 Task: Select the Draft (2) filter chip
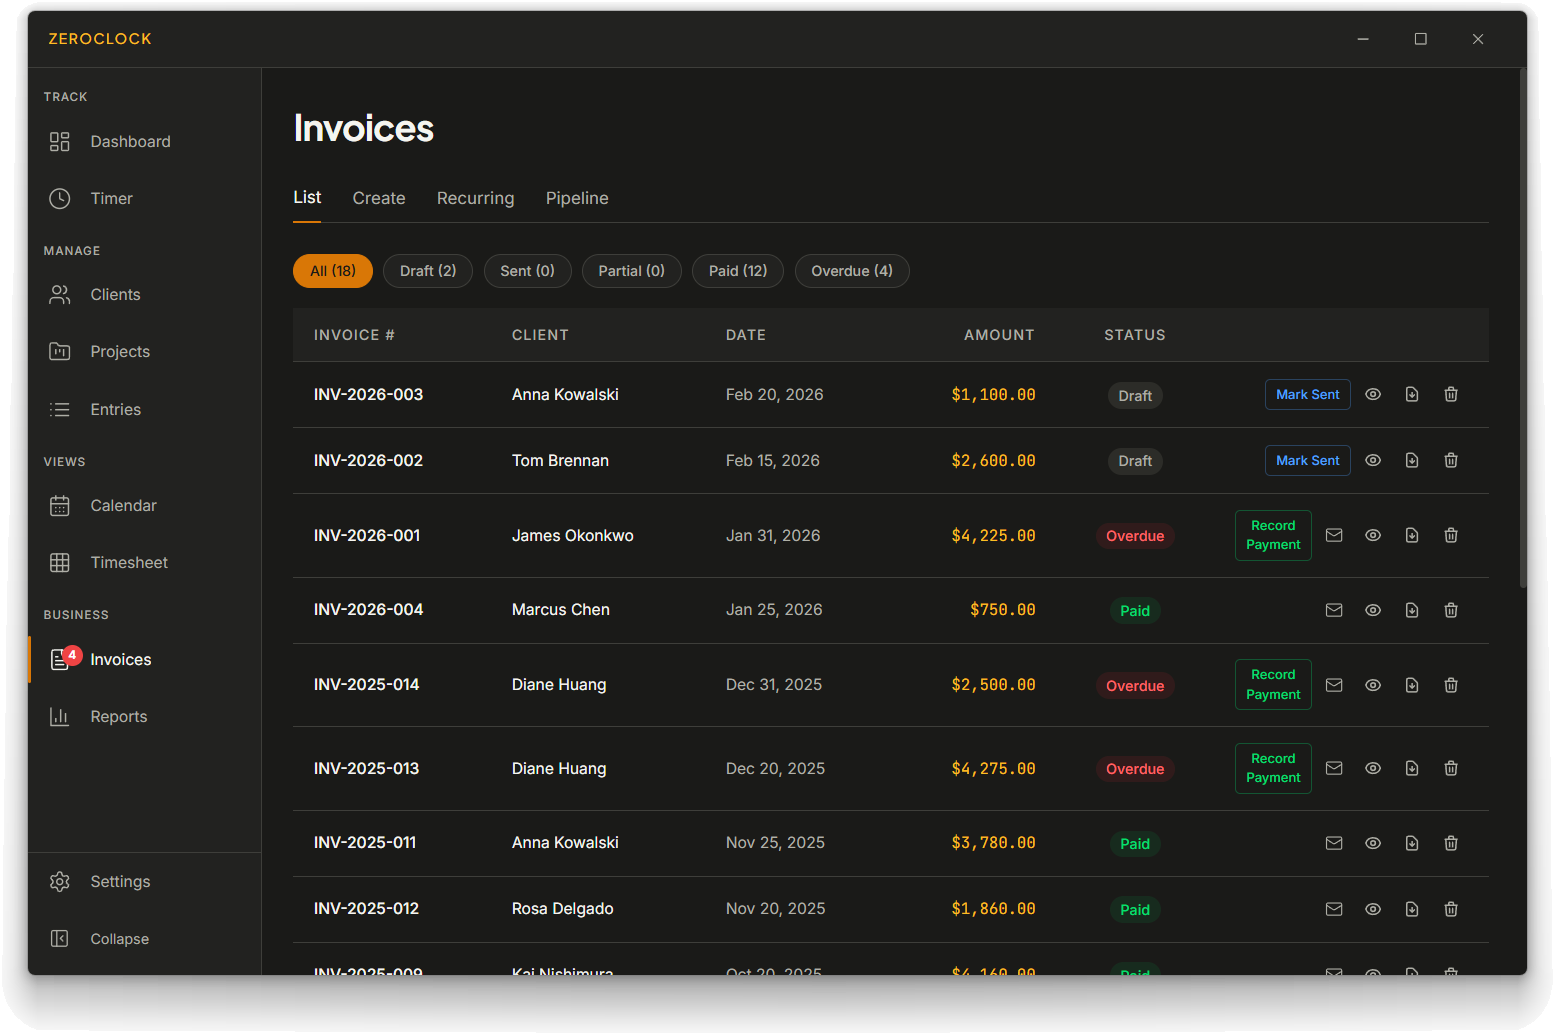(427, 271)
